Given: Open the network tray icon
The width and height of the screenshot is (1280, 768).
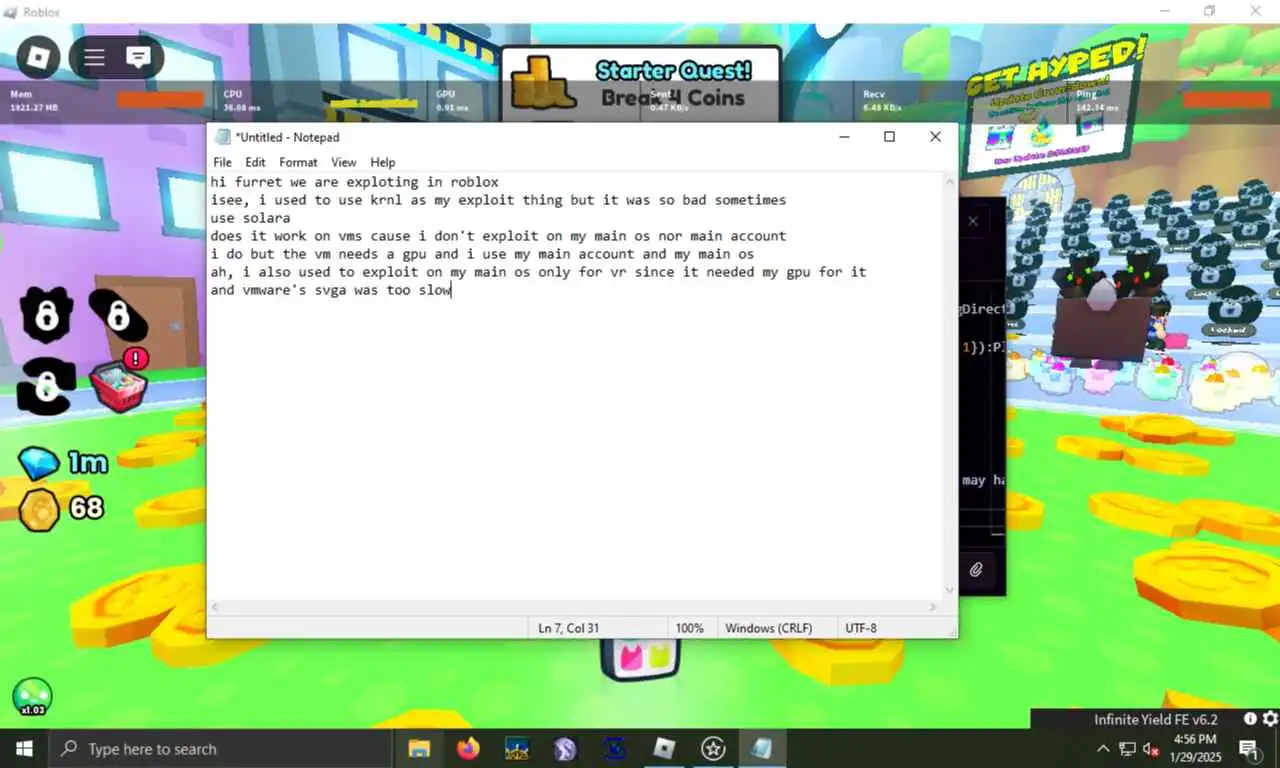Looking at the screenshot, I should click(1127, 749).
